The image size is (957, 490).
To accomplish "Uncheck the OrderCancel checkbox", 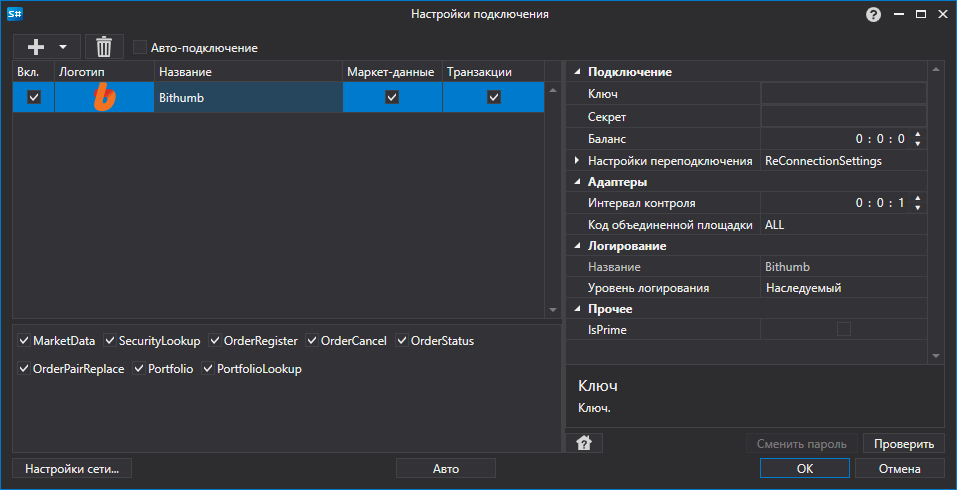I will coord(312,340).
